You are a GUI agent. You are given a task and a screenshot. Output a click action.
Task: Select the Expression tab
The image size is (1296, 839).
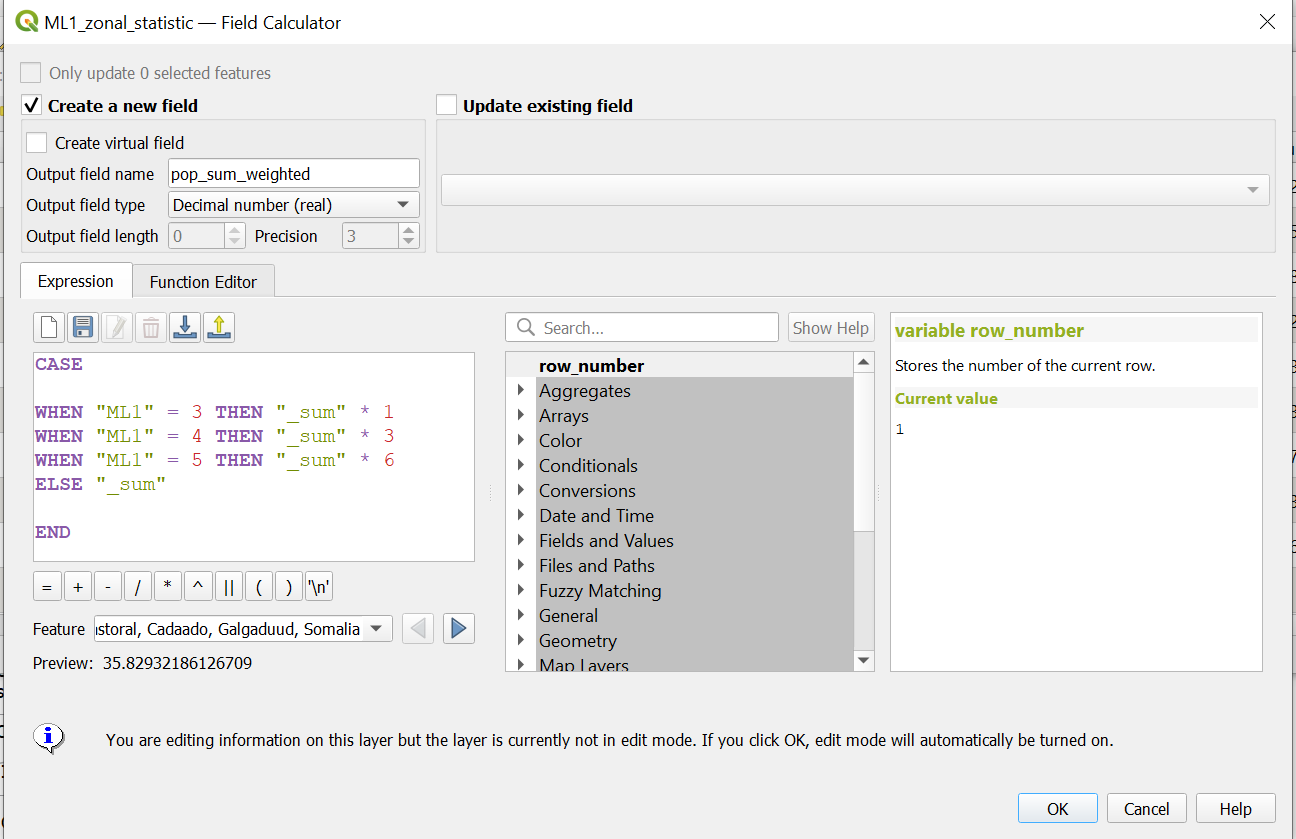coord(75,282)
